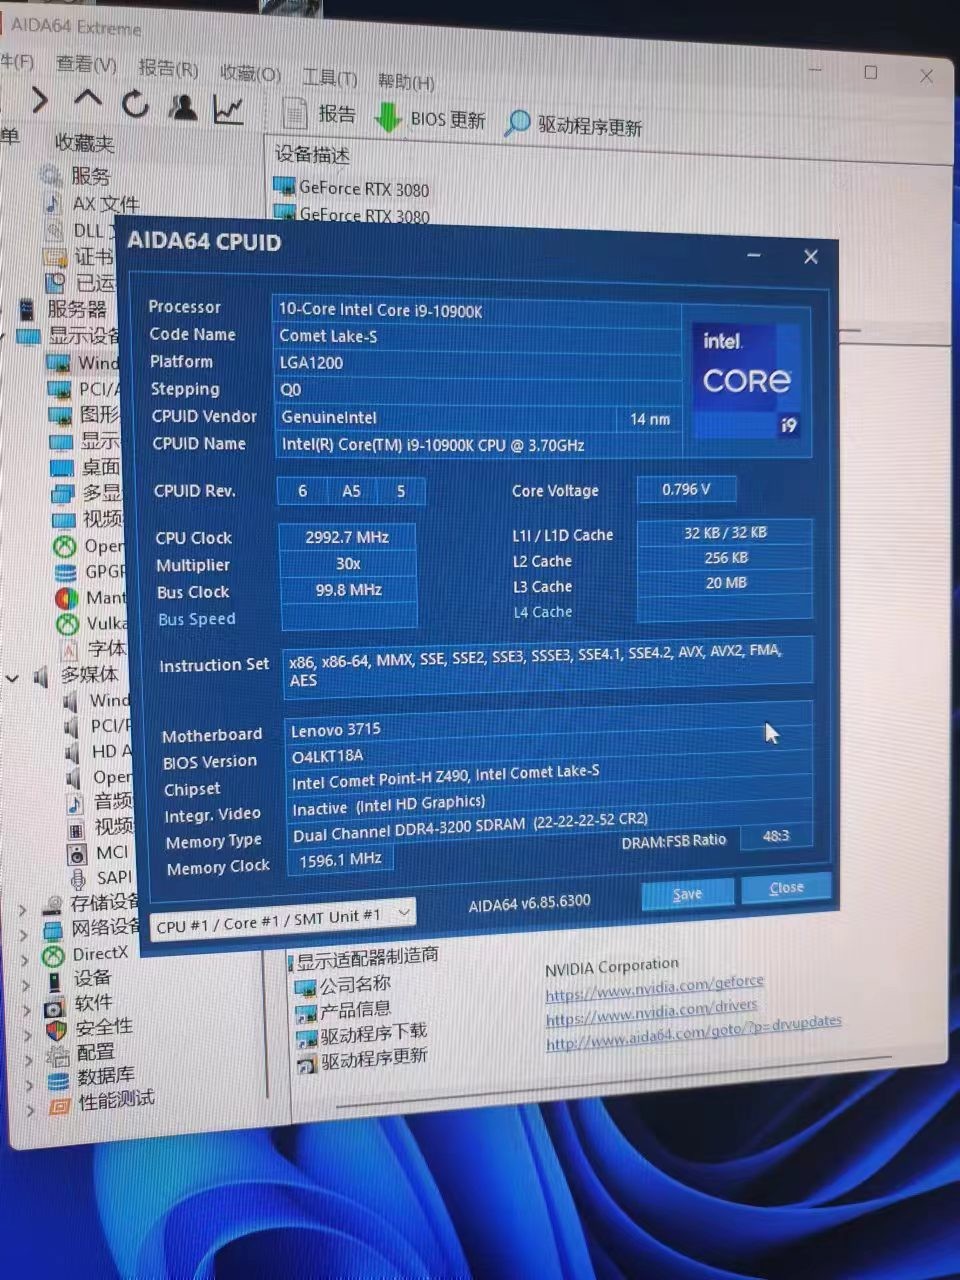The height and width of the screenshot is (1280, 960).
Task: Switch to the 收藏夹 tab
Action: pyautogui.click(x=84, y=143)
